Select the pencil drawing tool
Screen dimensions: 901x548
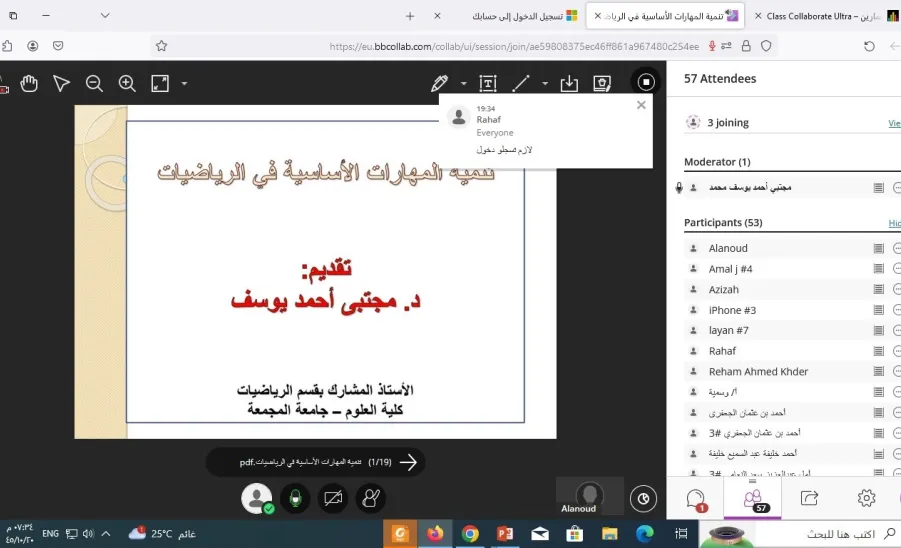pos(440,83)
